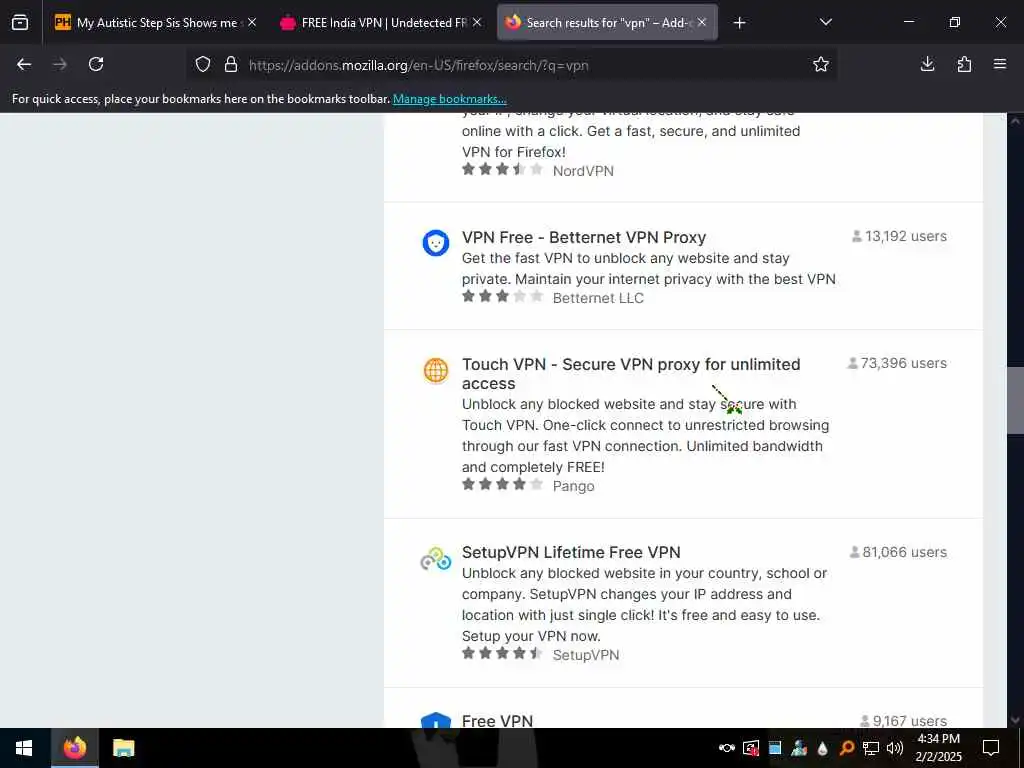This screenshot has height=768, width=1024.
Task: Open tracking protection shield icon
Action: (x=203, y=65)
